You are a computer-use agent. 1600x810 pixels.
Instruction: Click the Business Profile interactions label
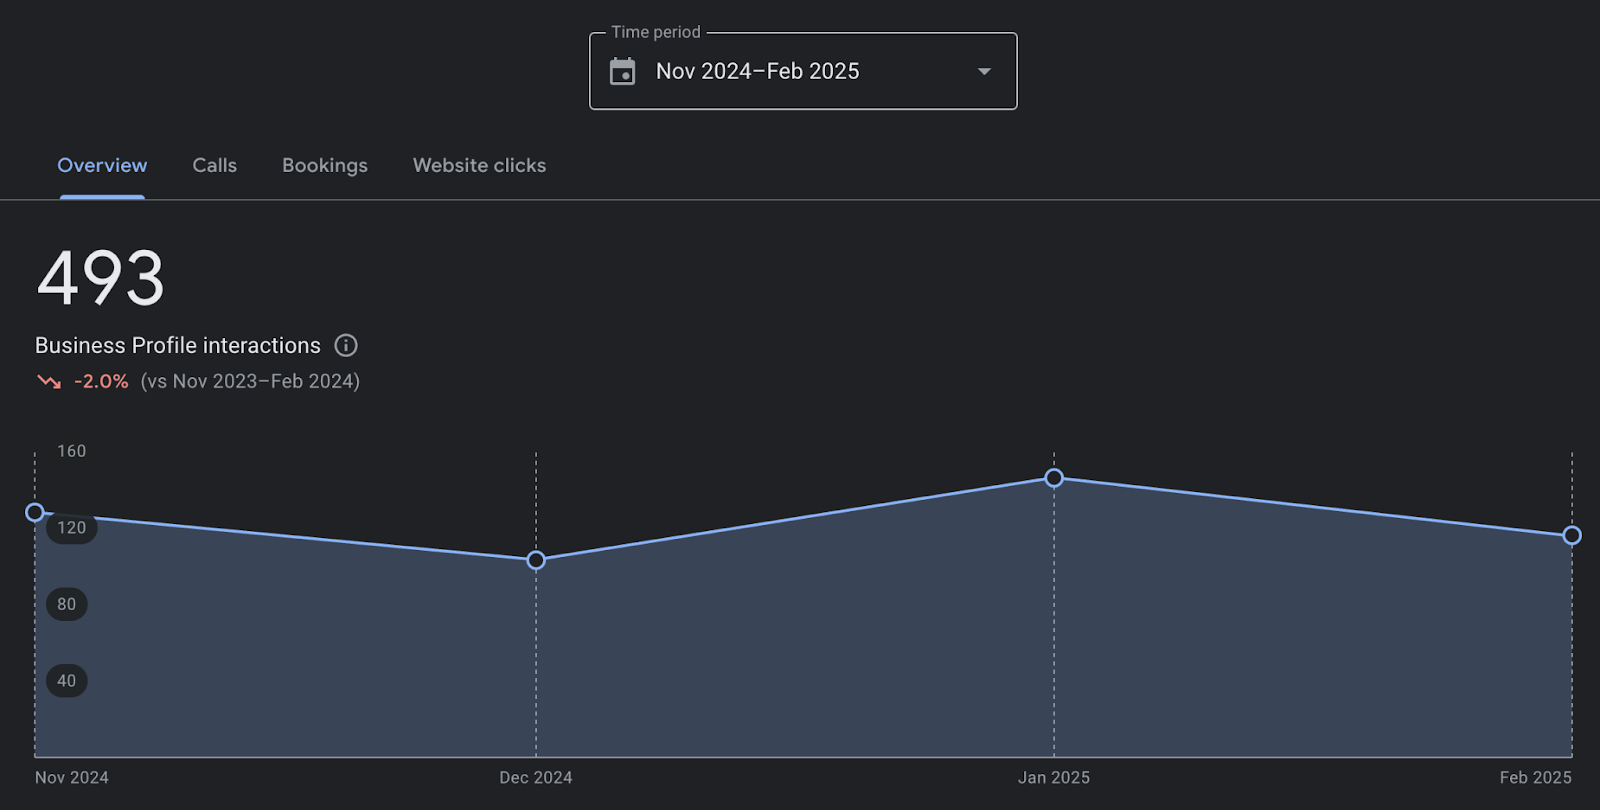(178, 345)
